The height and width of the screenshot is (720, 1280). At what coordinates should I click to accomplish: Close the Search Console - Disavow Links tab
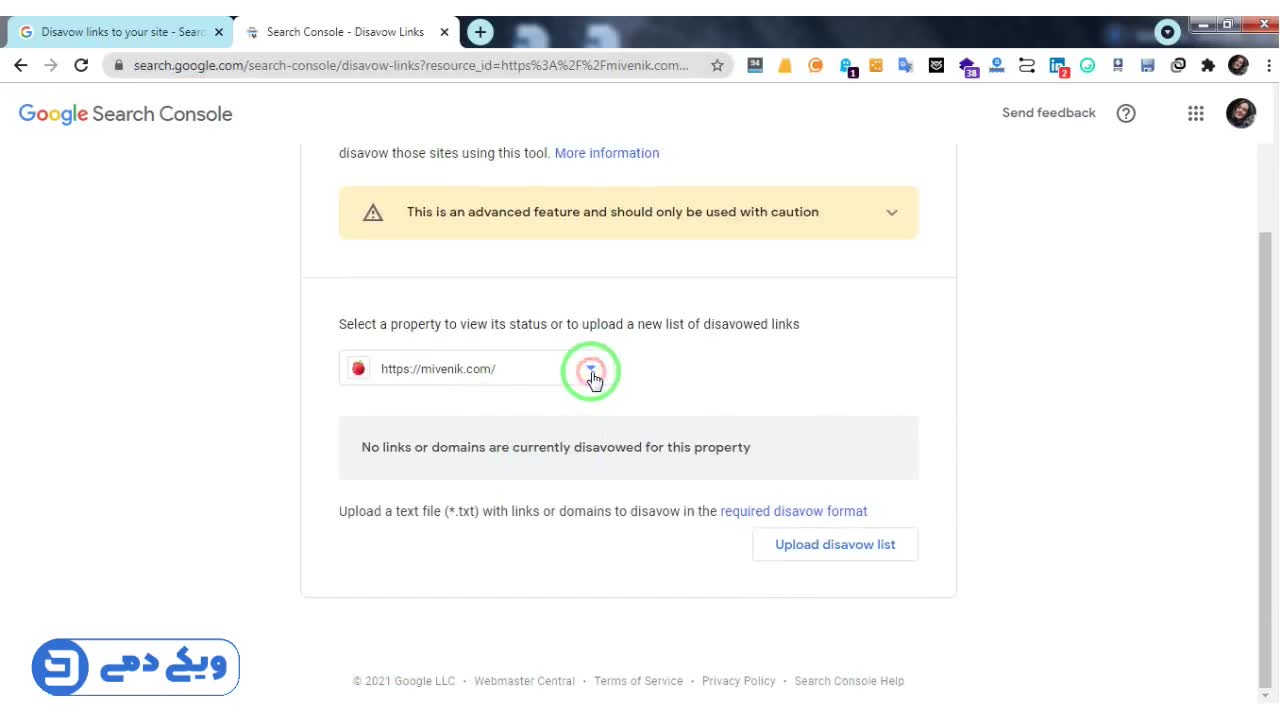pos(445,32)
